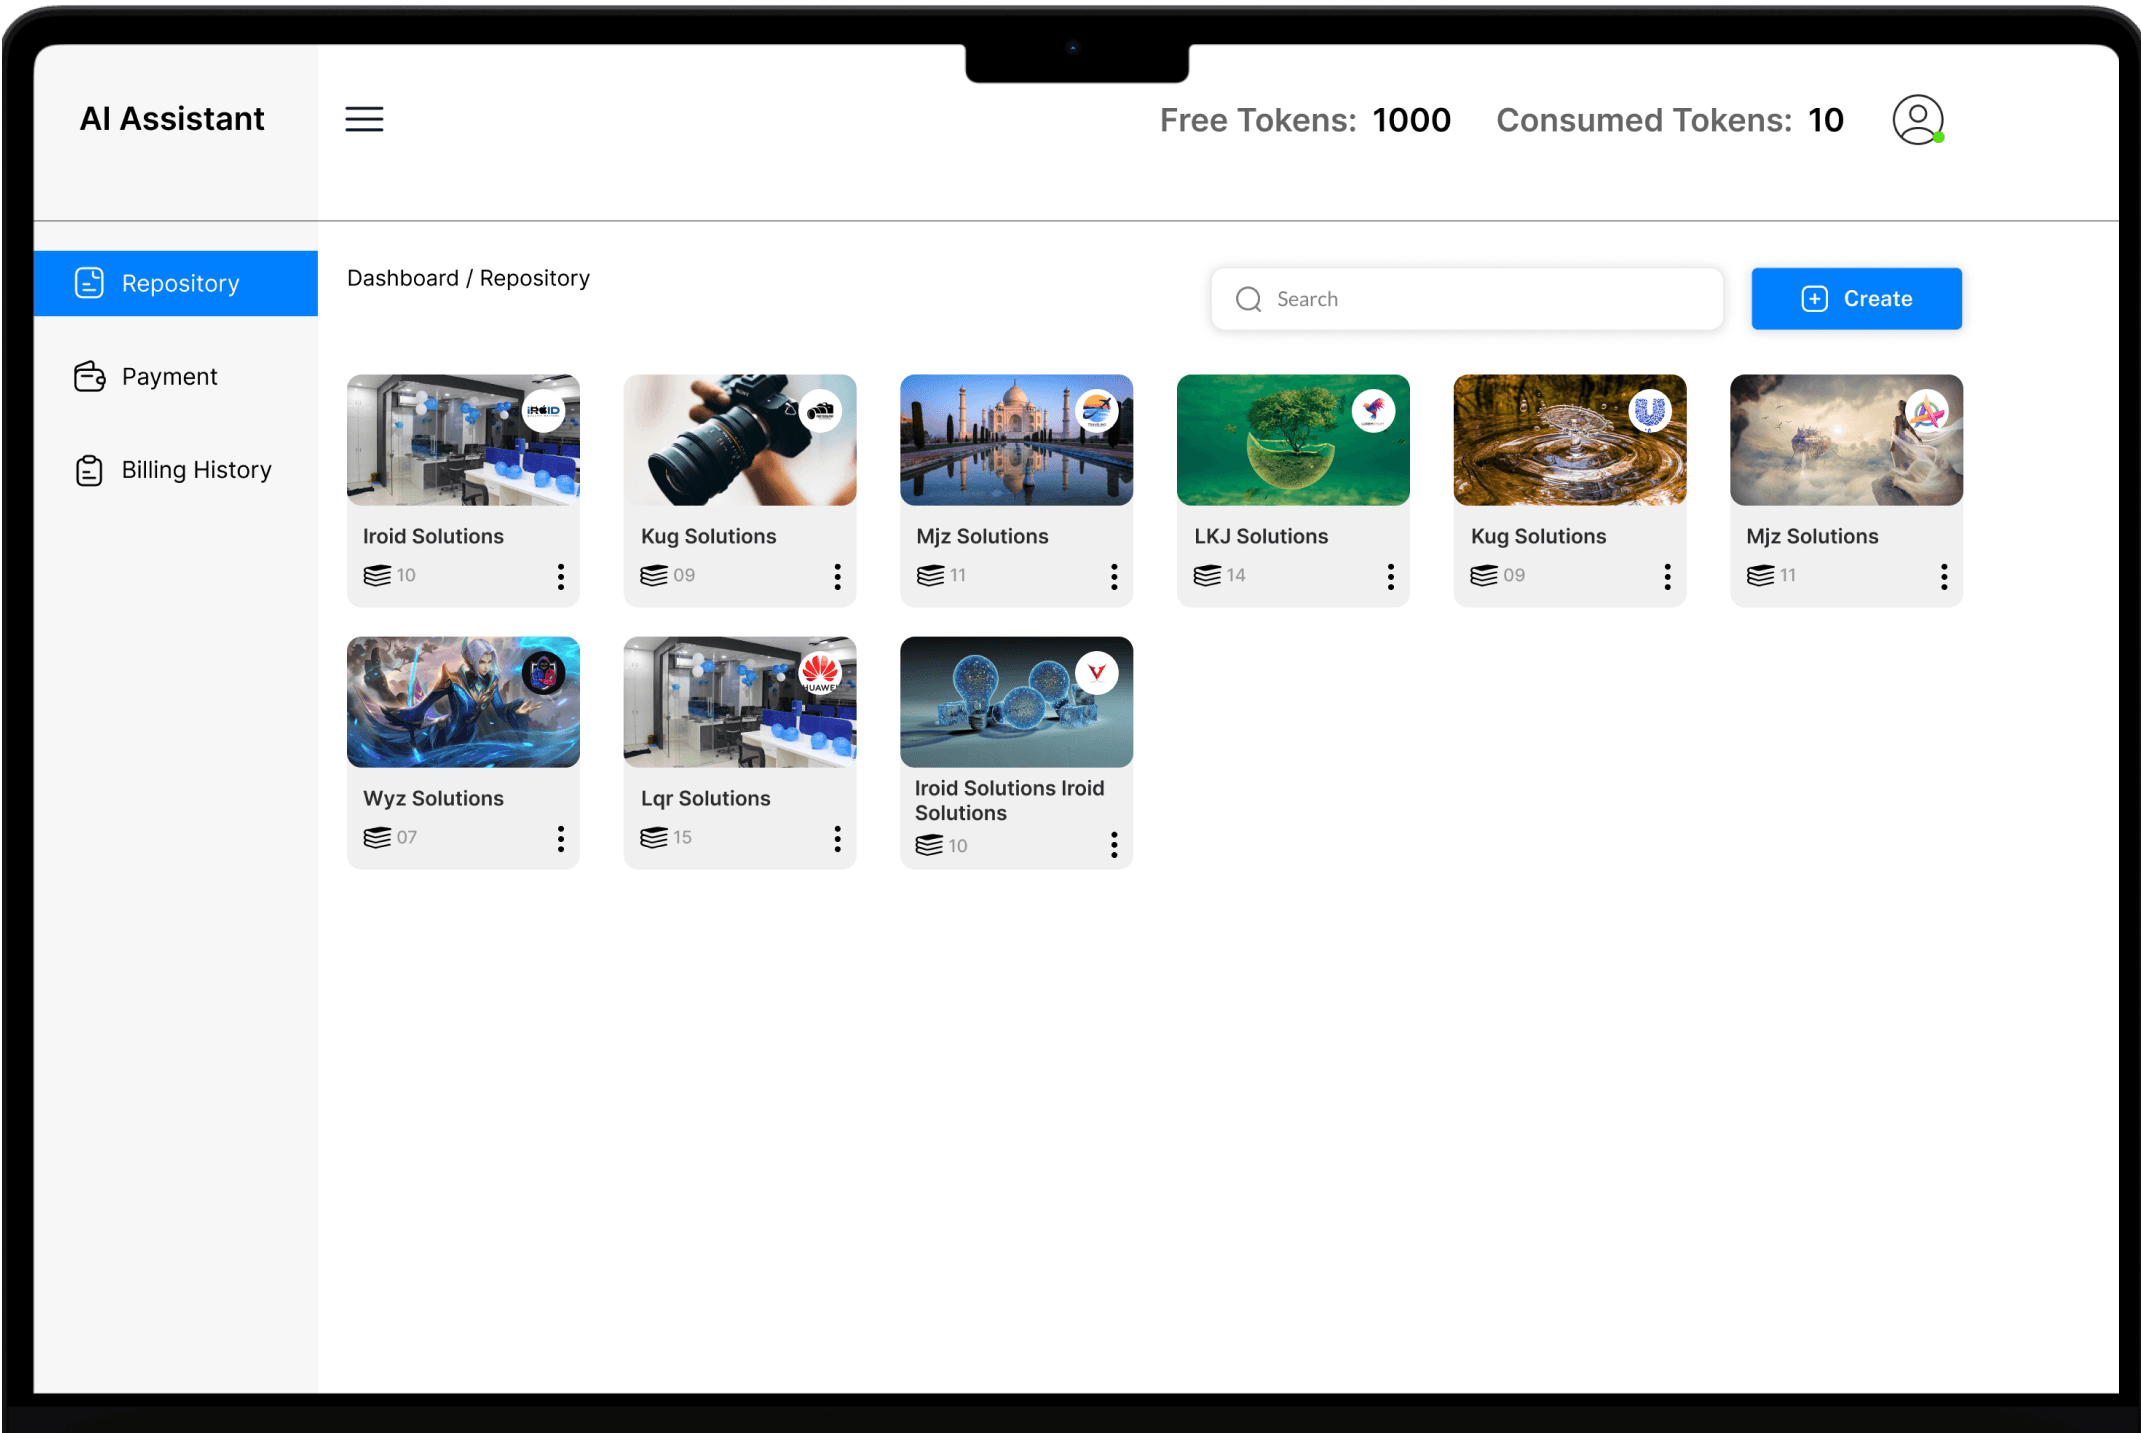Viewport: 2141px width, 1433px height.
Task: Open Billing History in the sidebar
Action: pos(195,470)
